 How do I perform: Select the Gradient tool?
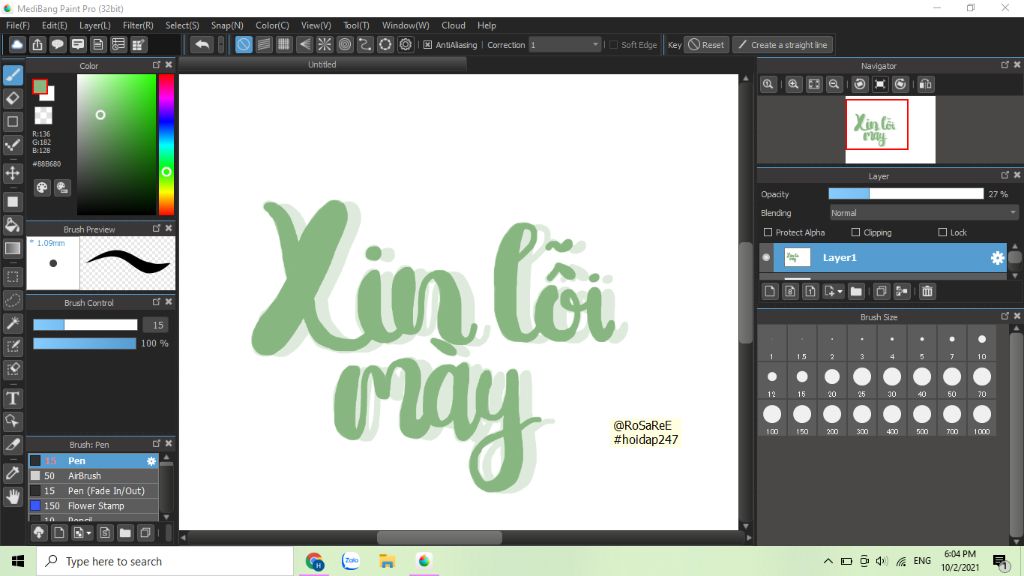[x=13, y=248]
